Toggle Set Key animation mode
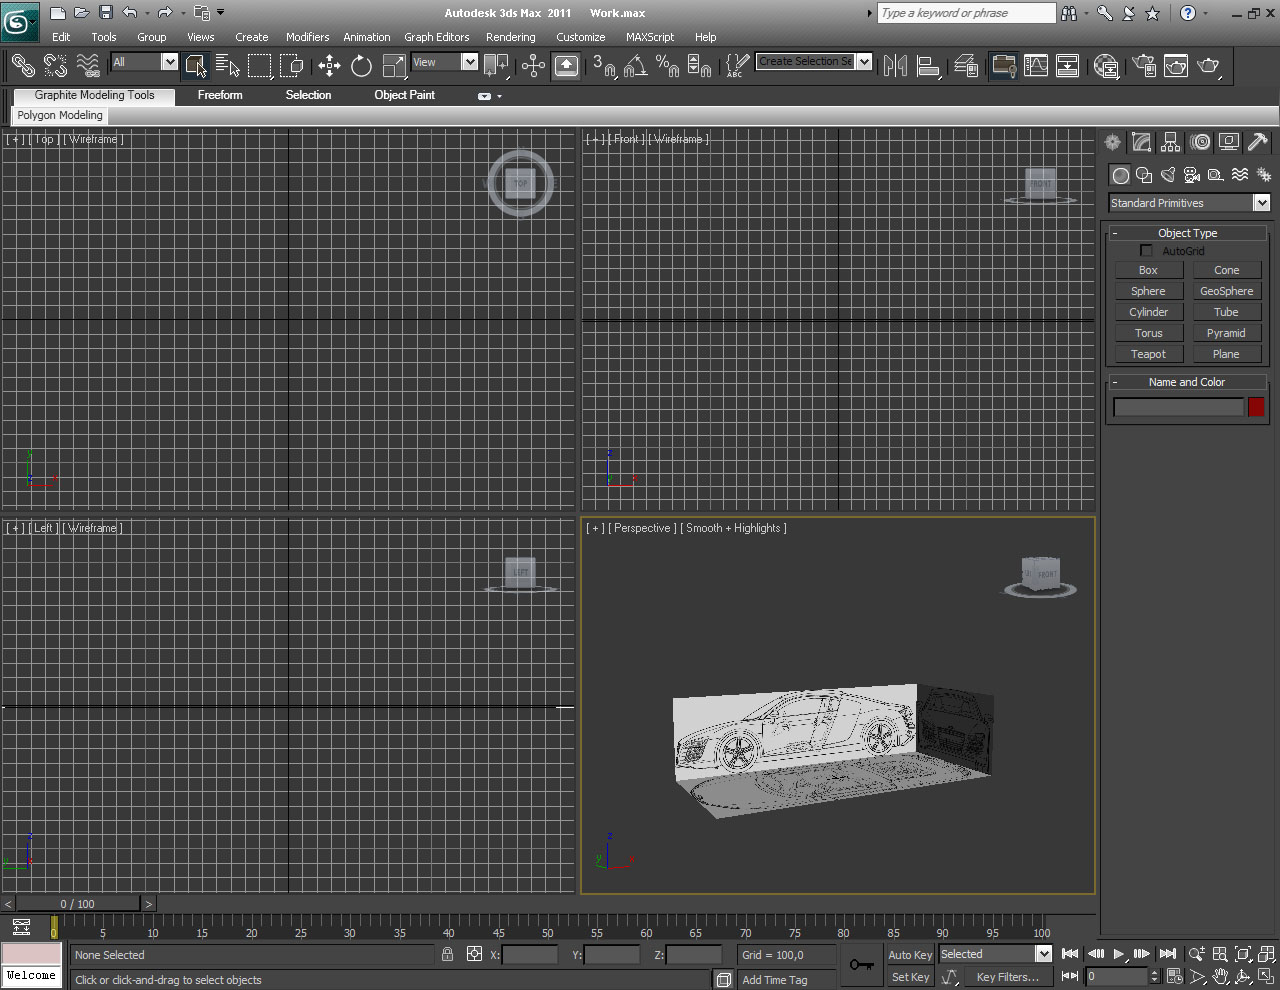Image resolution: width=1280 pixels, height=990 pixels. (910, 977)
